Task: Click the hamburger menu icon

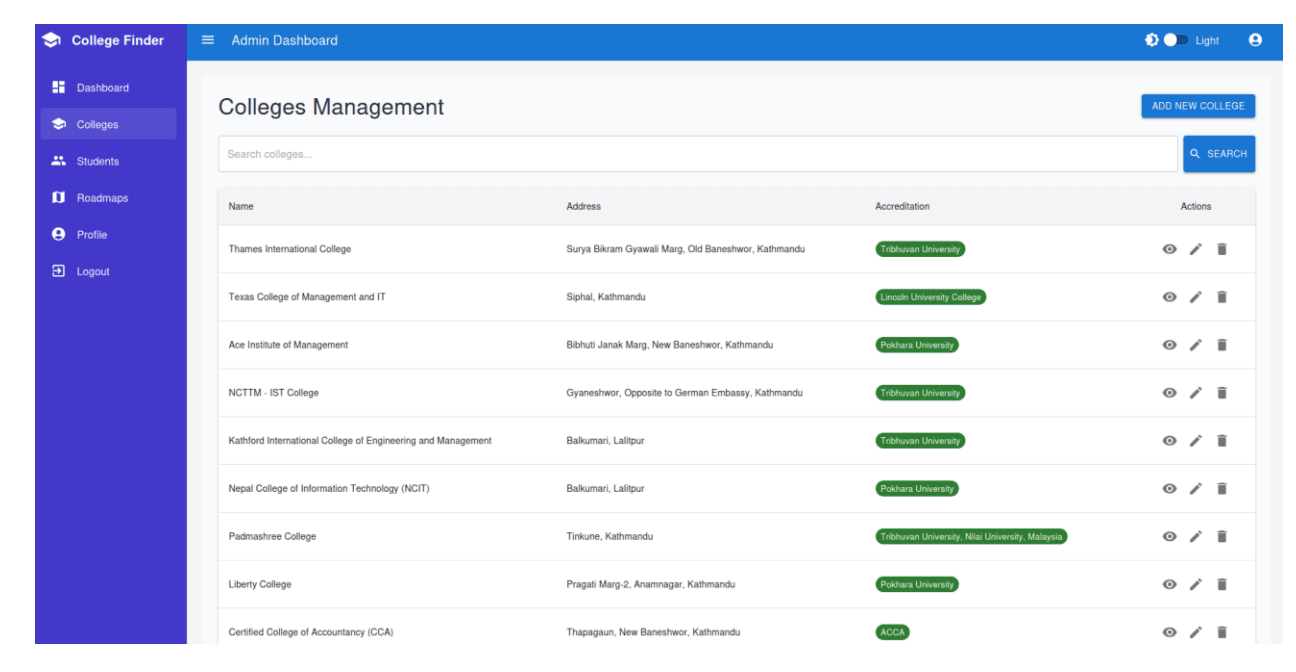Action: coord(207,40)
